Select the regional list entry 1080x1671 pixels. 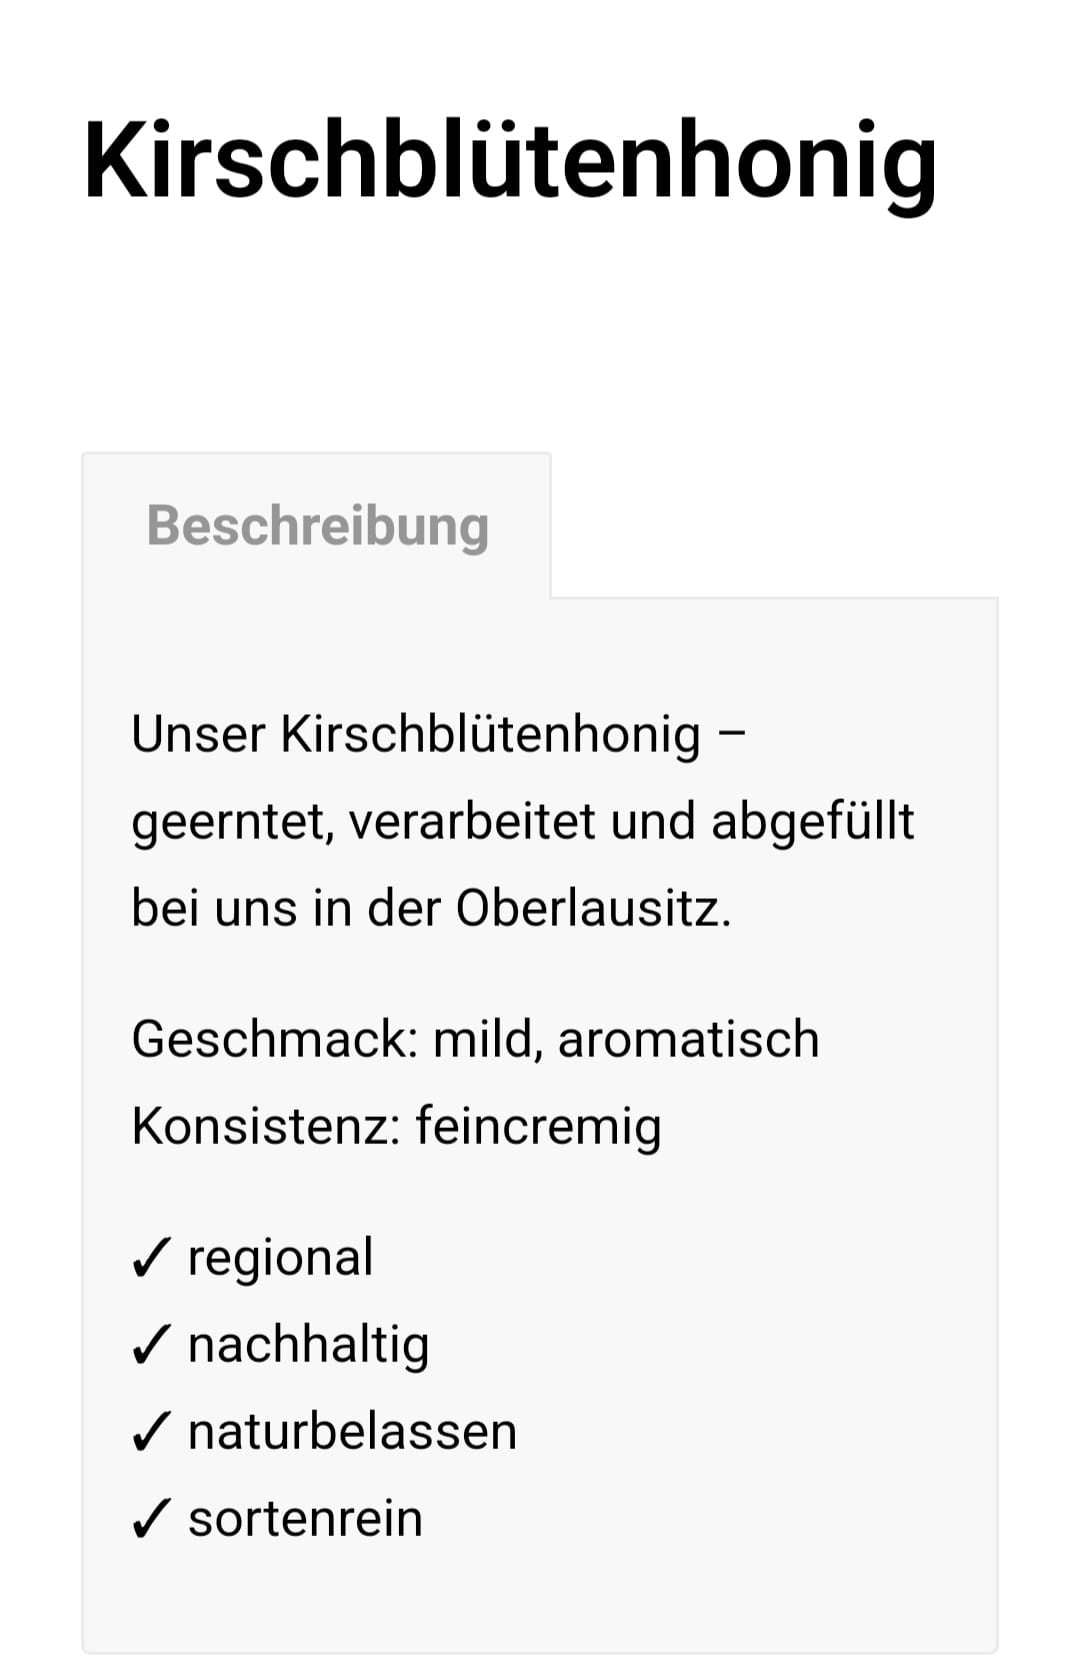pyautogui.click(x=278, y=1258)
